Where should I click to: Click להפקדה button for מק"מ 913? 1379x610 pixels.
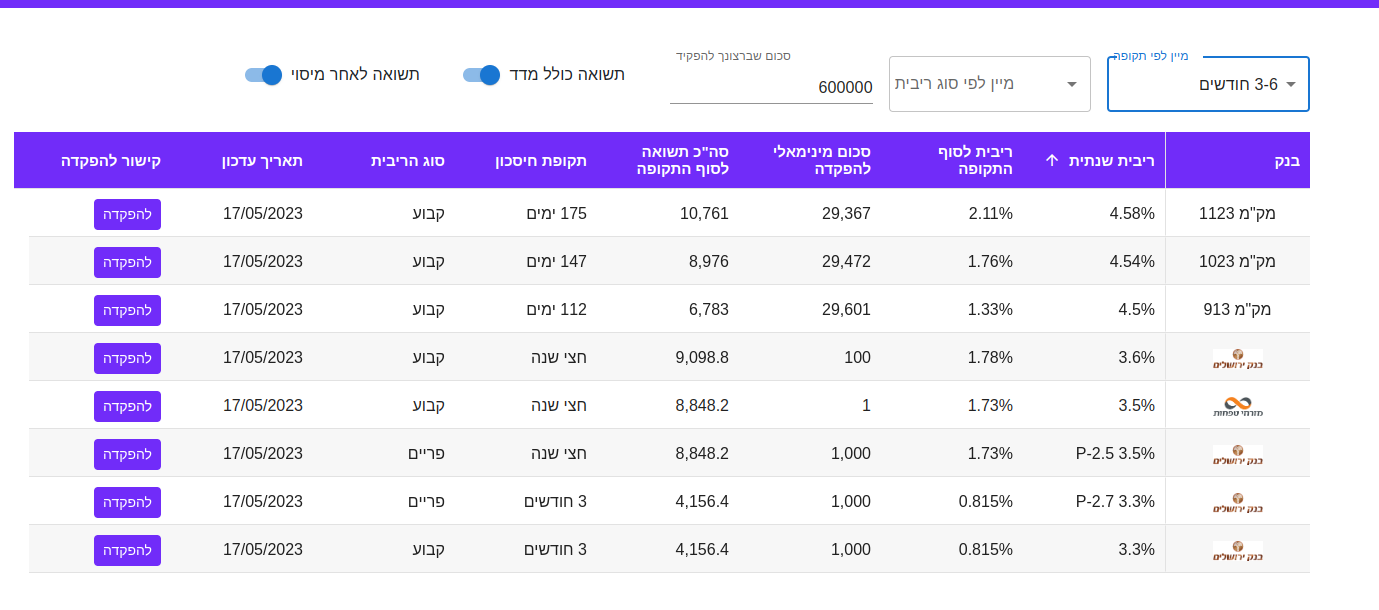127,310
